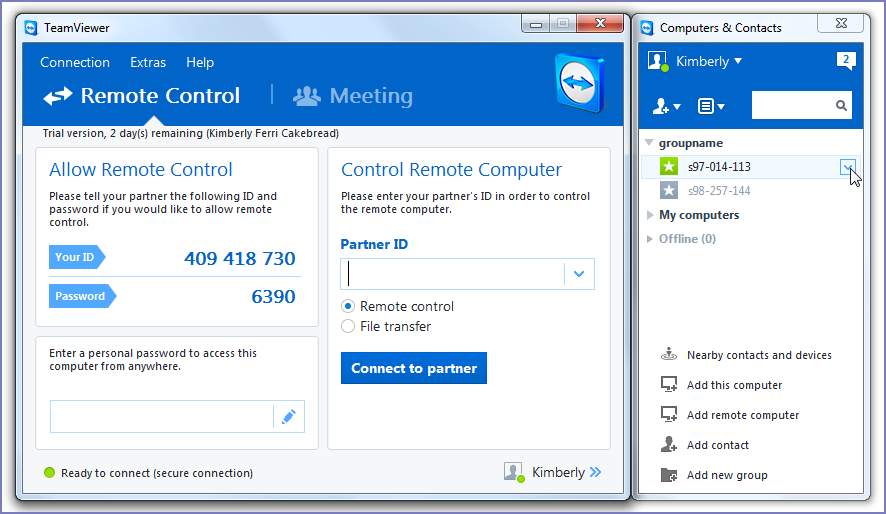Click Kimberly's avatar in the bottom status bar

click(514, 472)
